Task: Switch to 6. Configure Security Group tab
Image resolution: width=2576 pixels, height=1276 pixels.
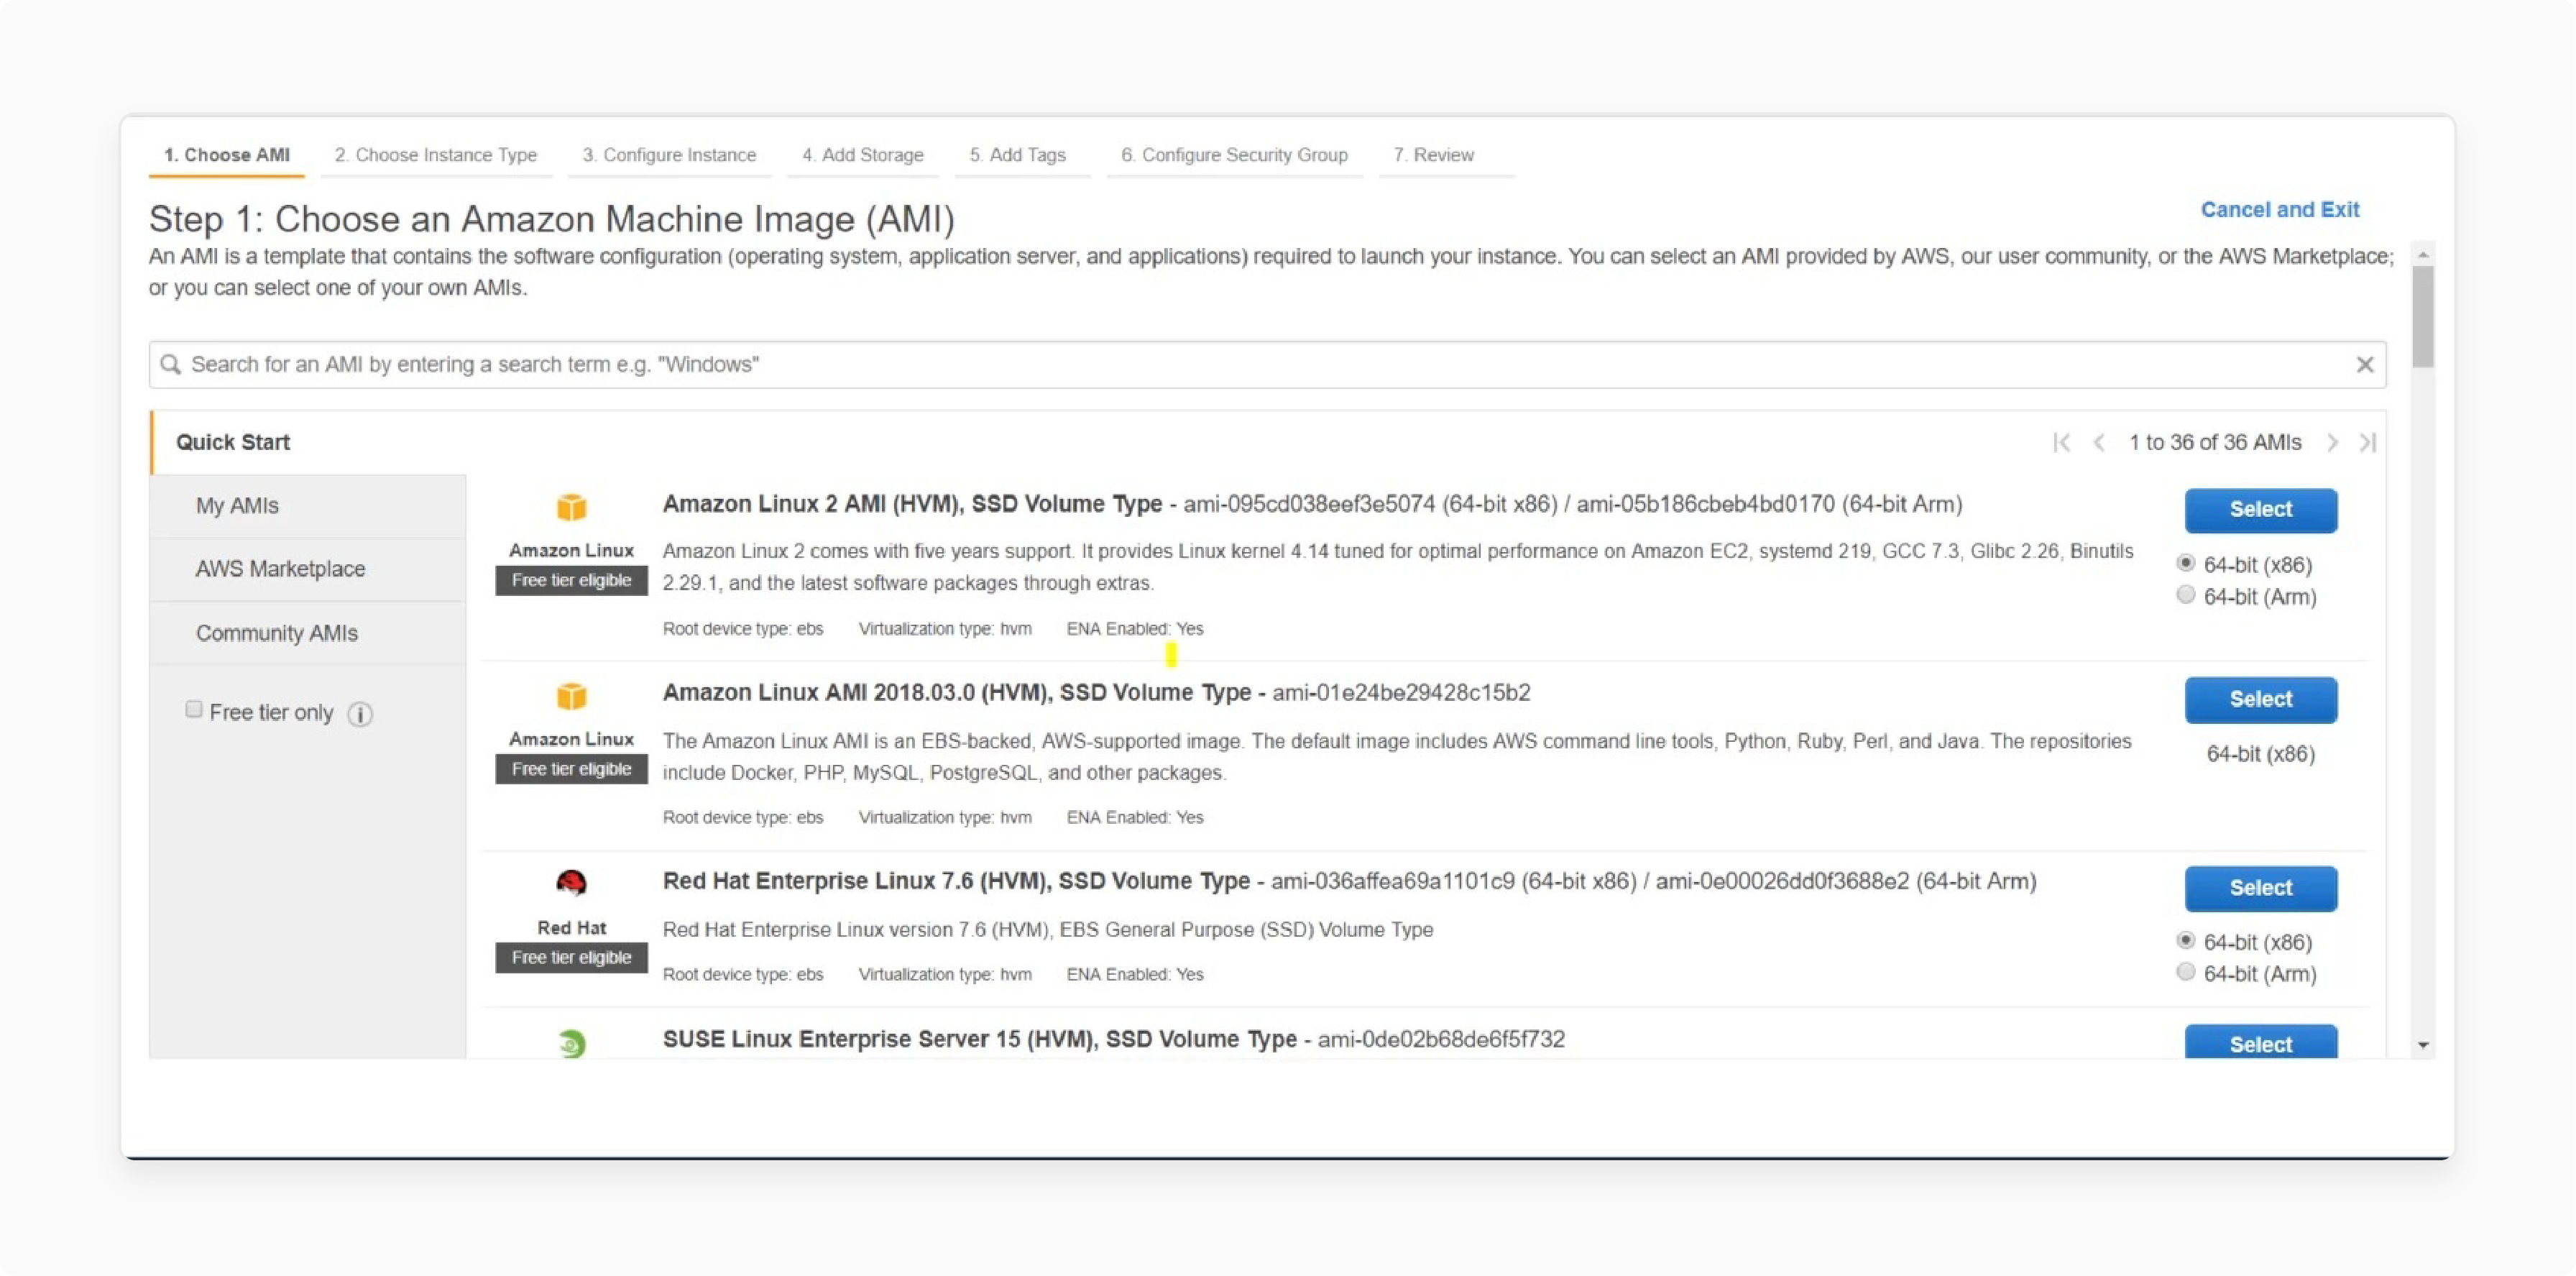Action: pos(1235,155)
